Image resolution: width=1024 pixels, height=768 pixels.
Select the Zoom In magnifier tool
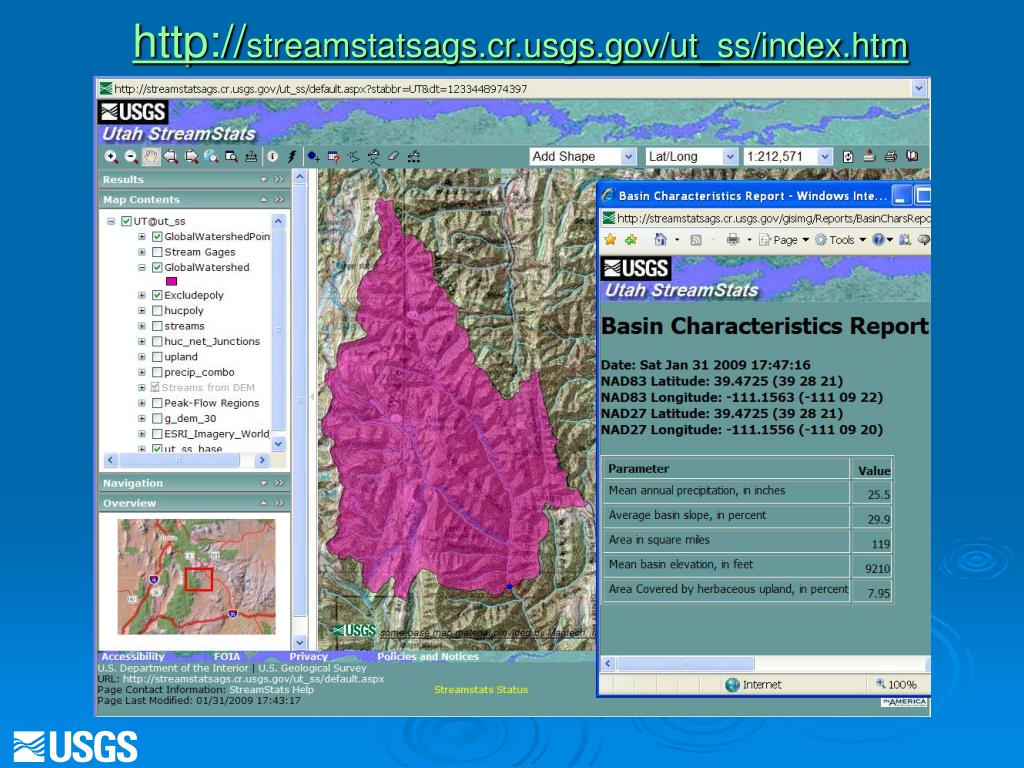112,157
